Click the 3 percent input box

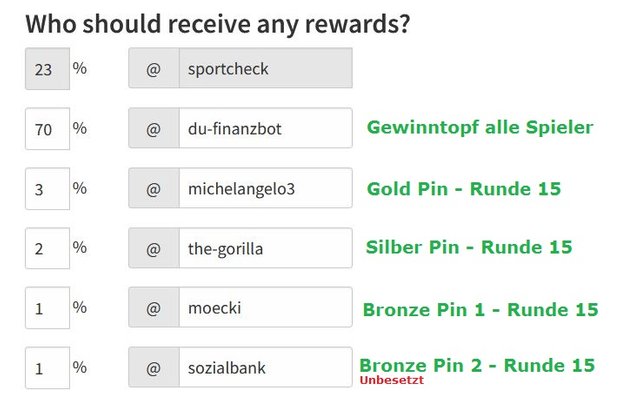[x=47, y=188]
